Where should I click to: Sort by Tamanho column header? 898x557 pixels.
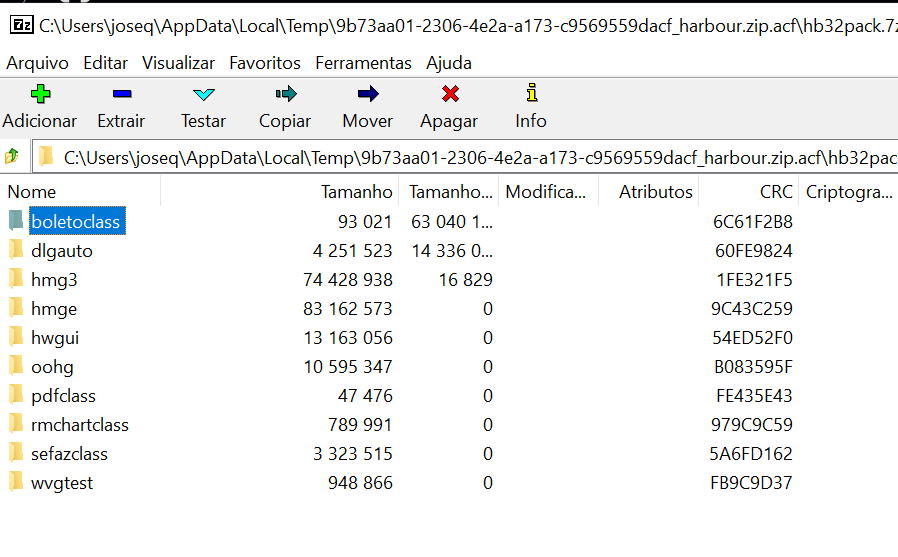click(x=356, y=192)
